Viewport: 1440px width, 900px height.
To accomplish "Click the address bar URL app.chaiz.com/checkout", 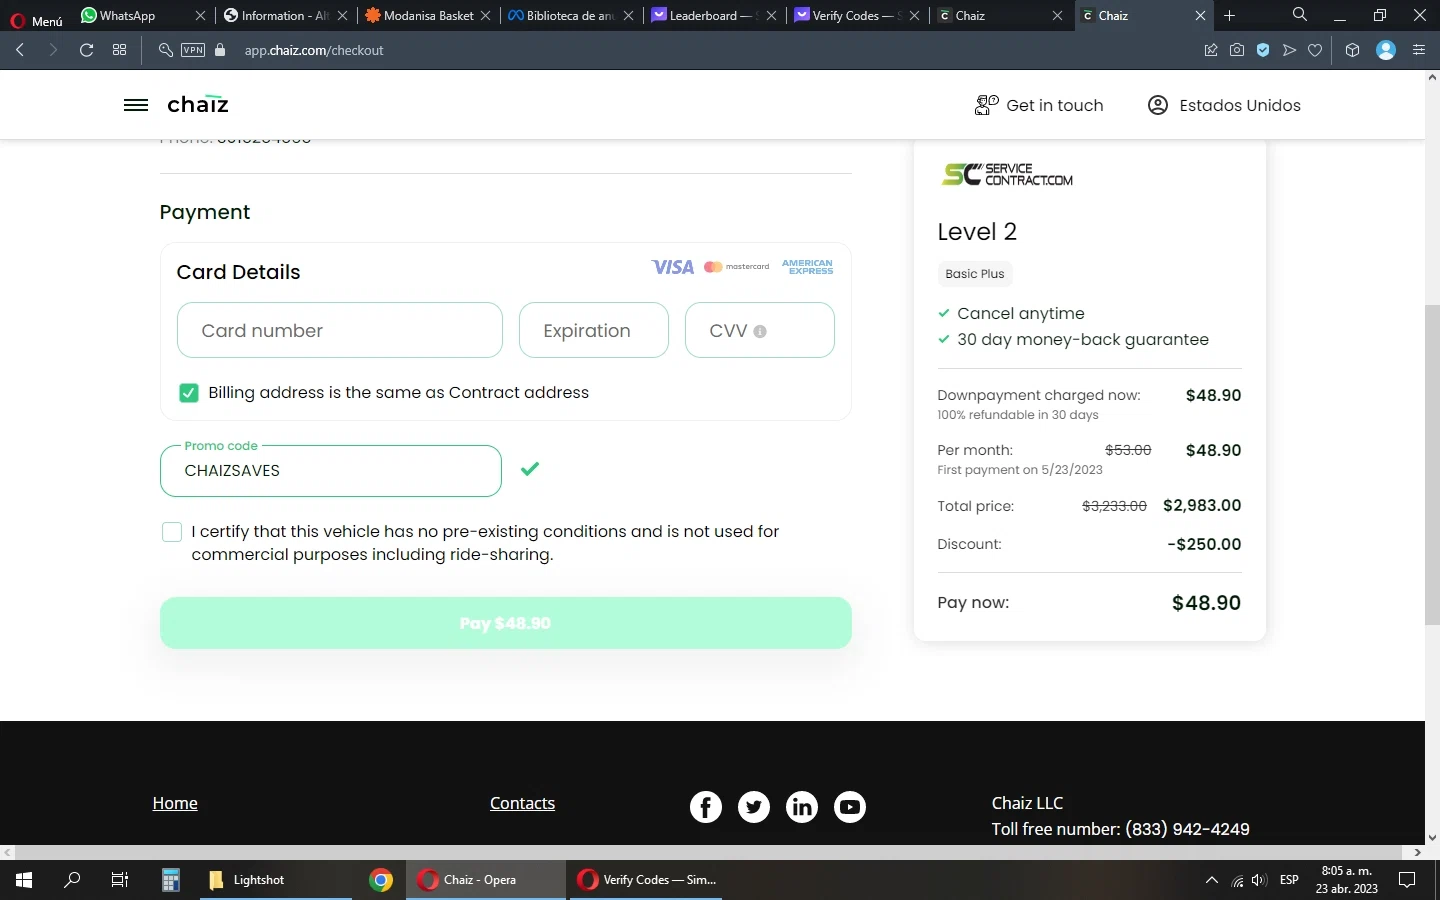I will [x=314, y=50].
